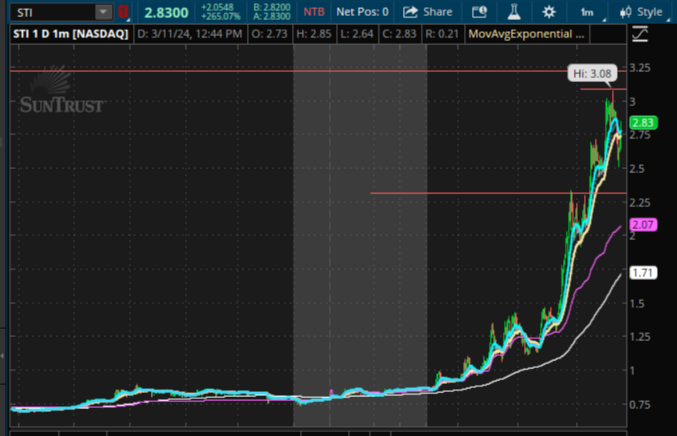
Task: Click the 0.75 price axis label
Action: (639, 405)
